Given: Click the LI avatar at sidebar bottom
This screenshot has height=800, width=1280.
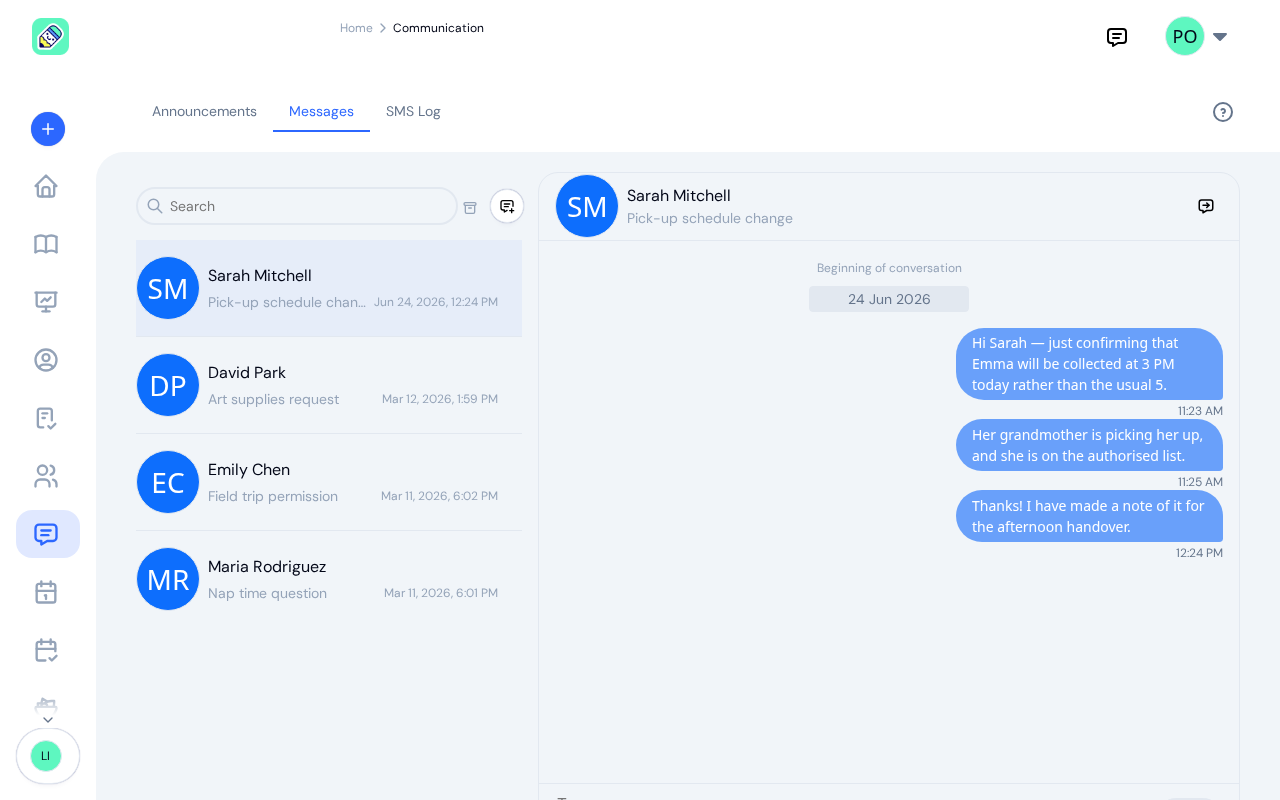Looking at the screenshot, I should coord(46,756).
